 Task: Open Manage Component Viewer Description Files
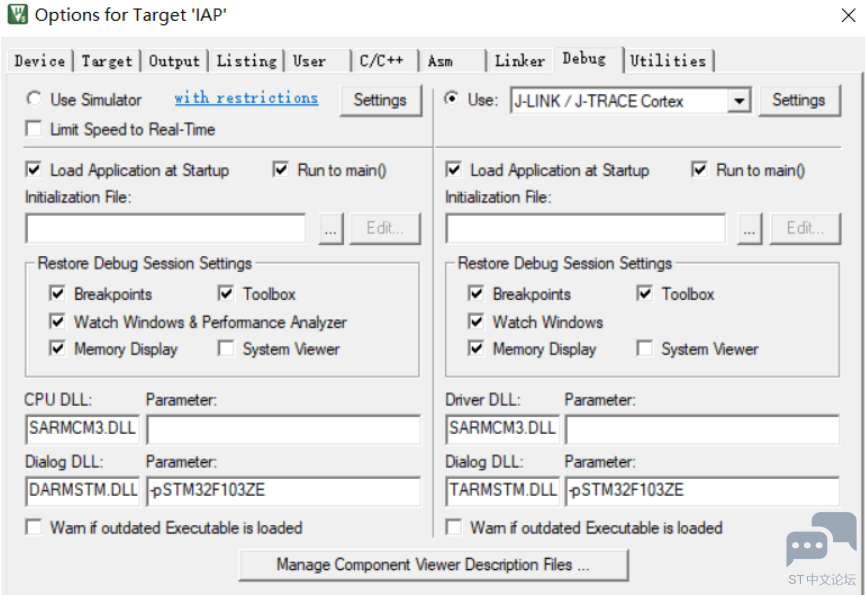433,565
